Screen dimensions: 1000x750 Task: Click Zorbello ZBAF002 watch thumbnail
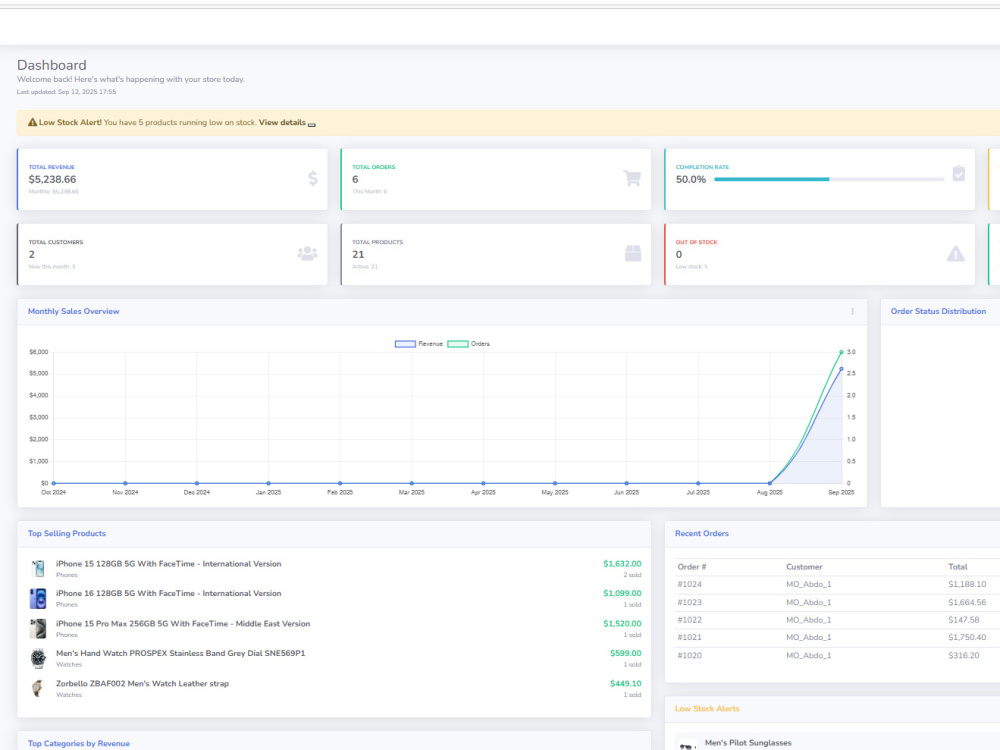coord(38,688)
